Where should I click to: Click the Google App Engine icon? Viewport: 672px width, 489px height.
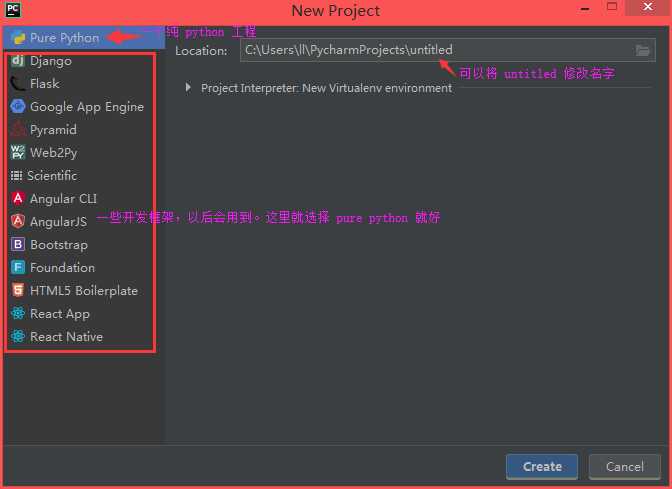(18, 106)
